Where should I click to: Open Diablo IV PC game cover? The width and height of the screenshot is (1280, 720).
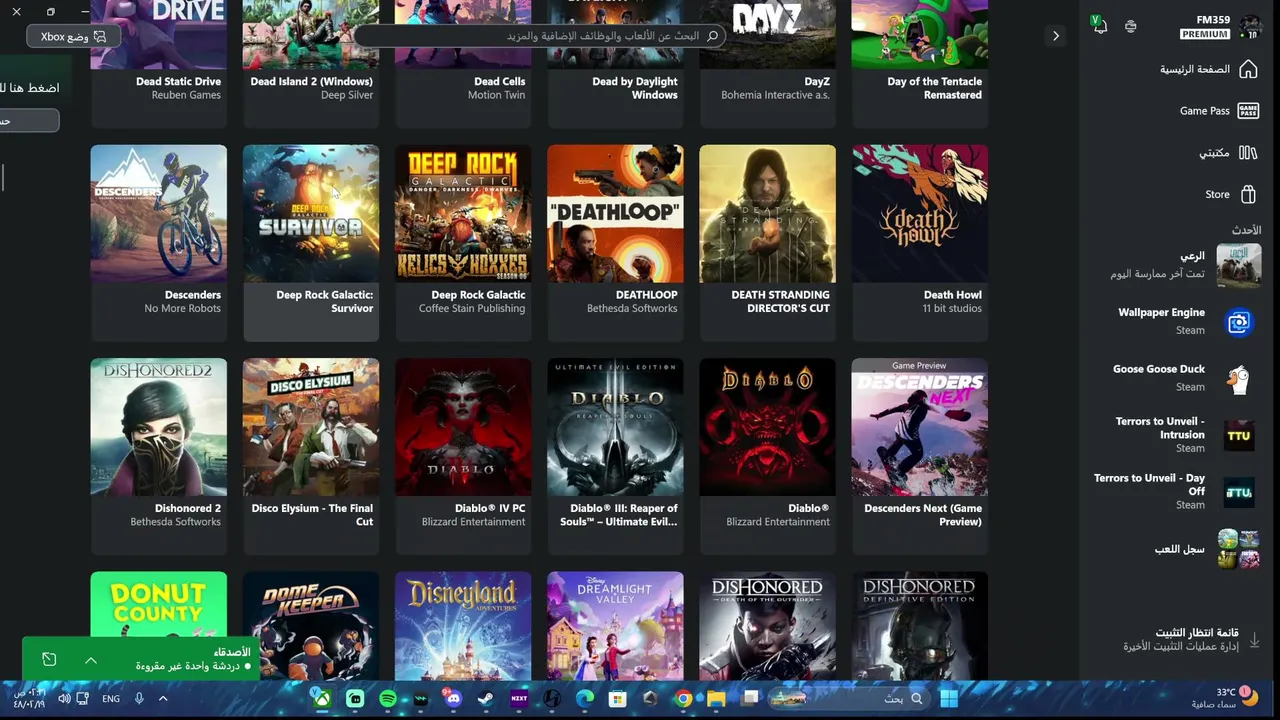coord(463,427)
